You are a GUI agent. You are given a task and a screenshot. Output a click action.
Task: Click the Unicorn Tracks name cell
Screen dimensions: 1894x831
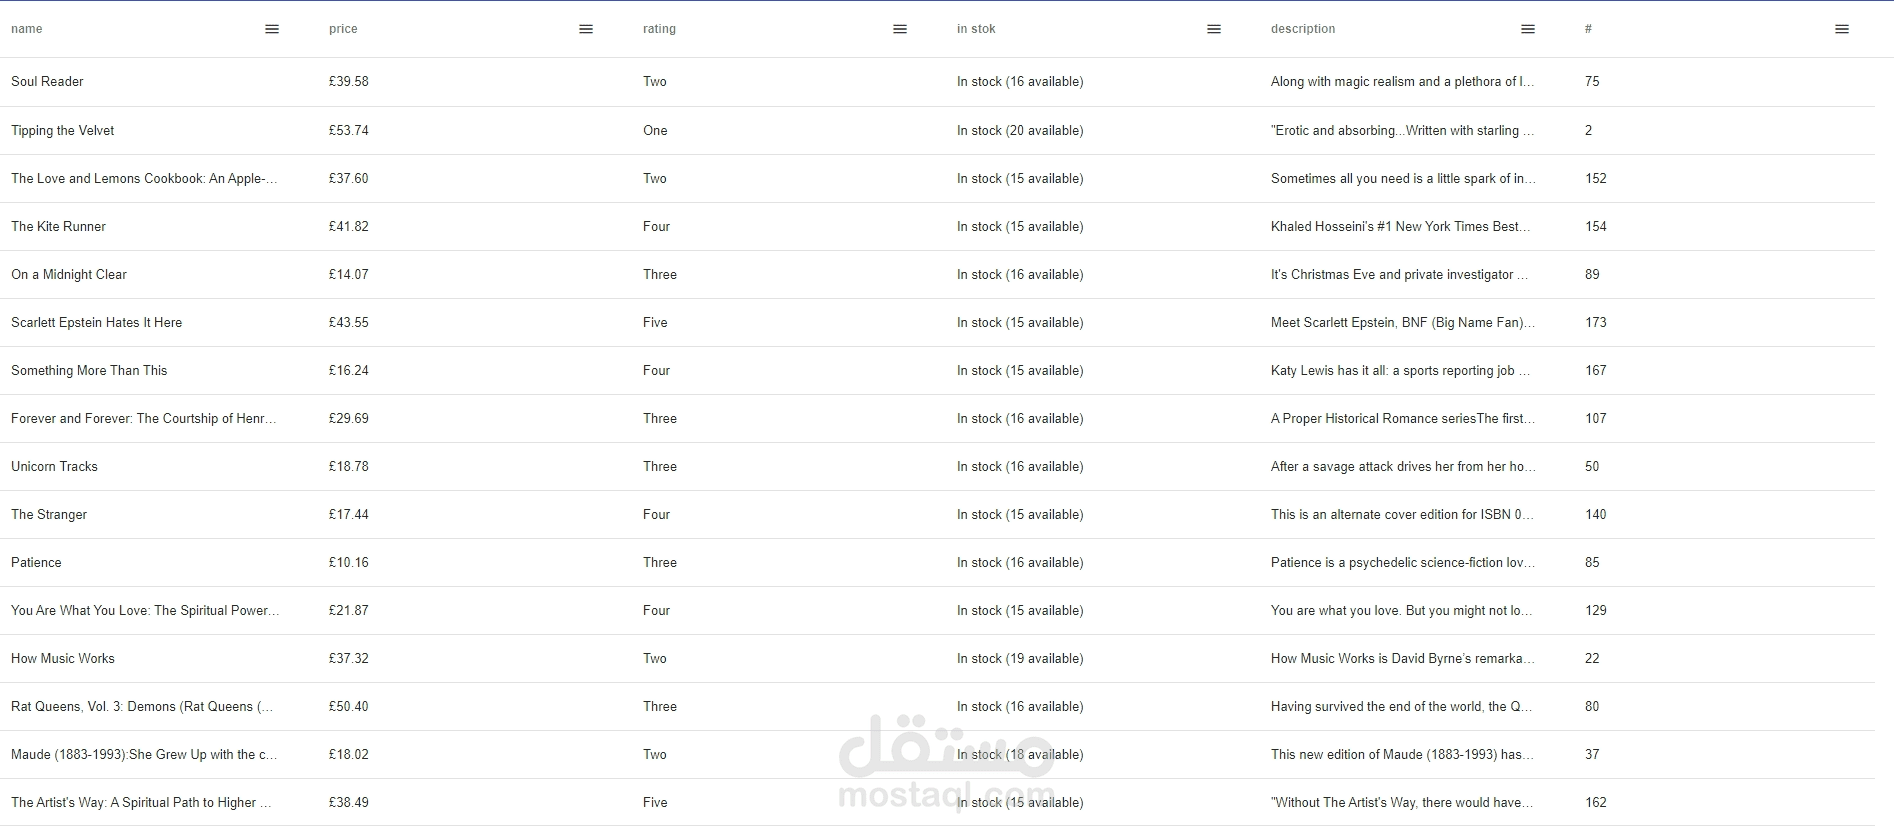pyautogui.click(x=54, y=467)
